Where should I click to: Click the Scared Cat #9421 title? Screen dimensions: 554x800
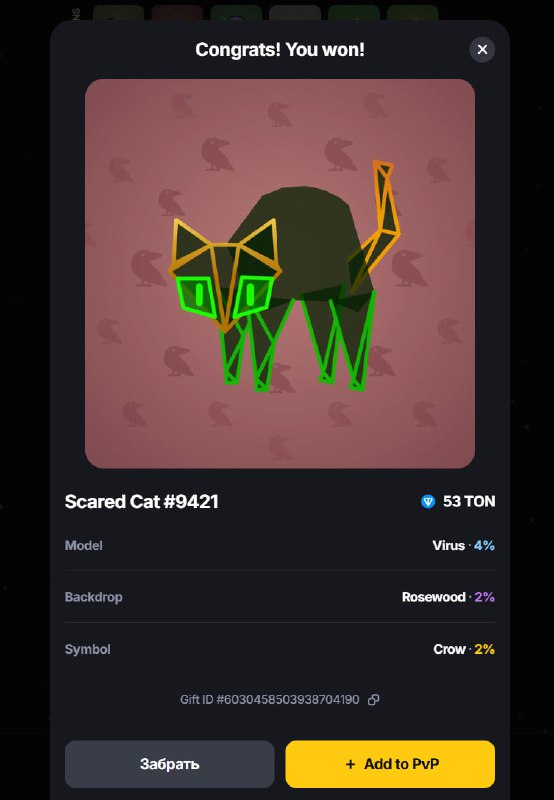(142, 502)
